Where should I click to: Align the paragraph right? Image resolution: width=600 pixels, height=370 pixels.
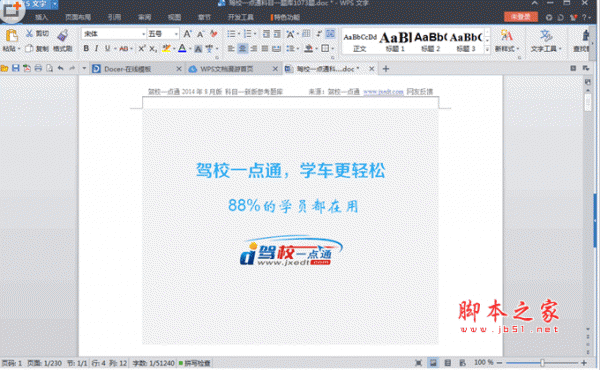tap(253, 49)
